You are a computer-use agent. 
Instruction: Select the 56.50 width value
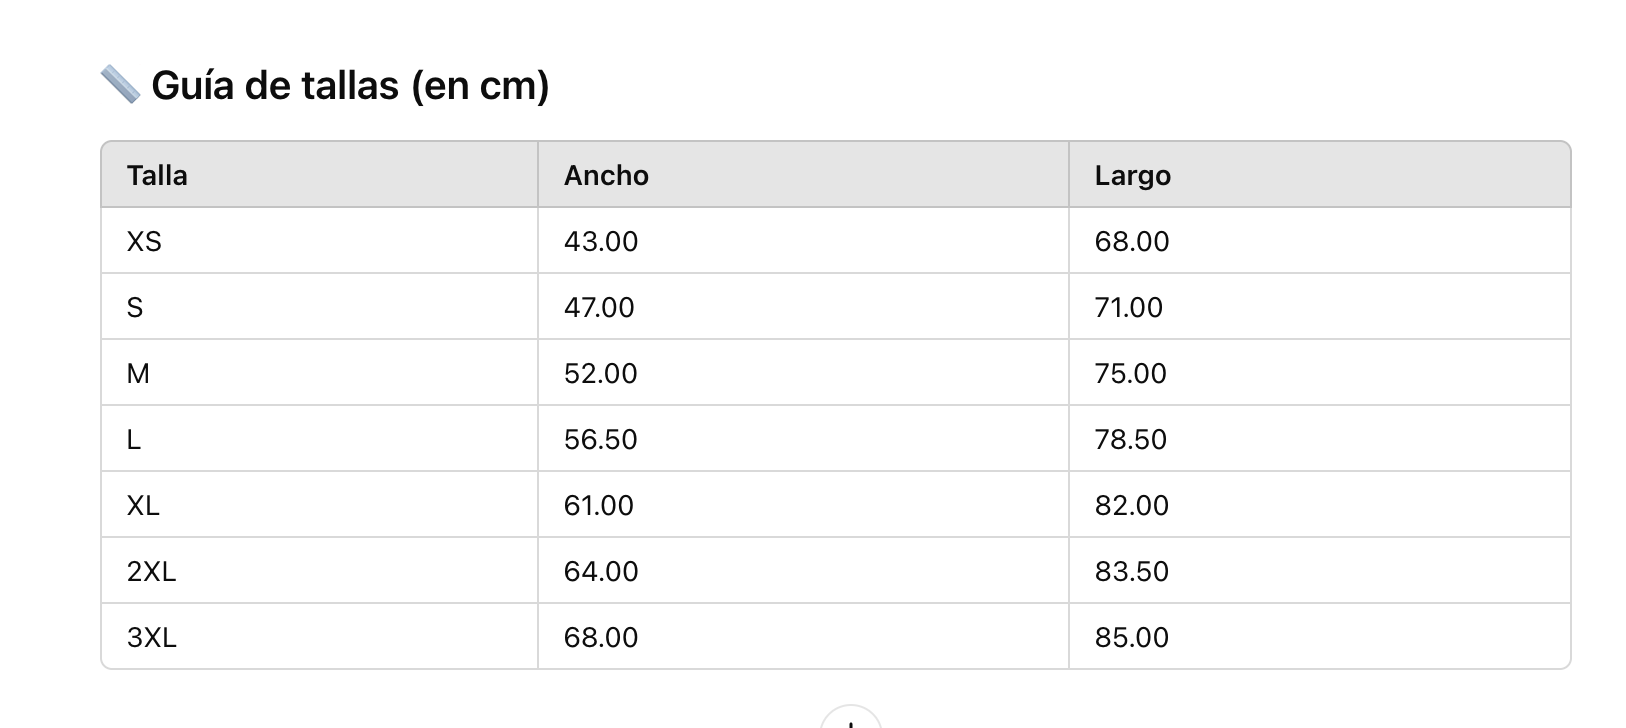click(x=600, y=439)
